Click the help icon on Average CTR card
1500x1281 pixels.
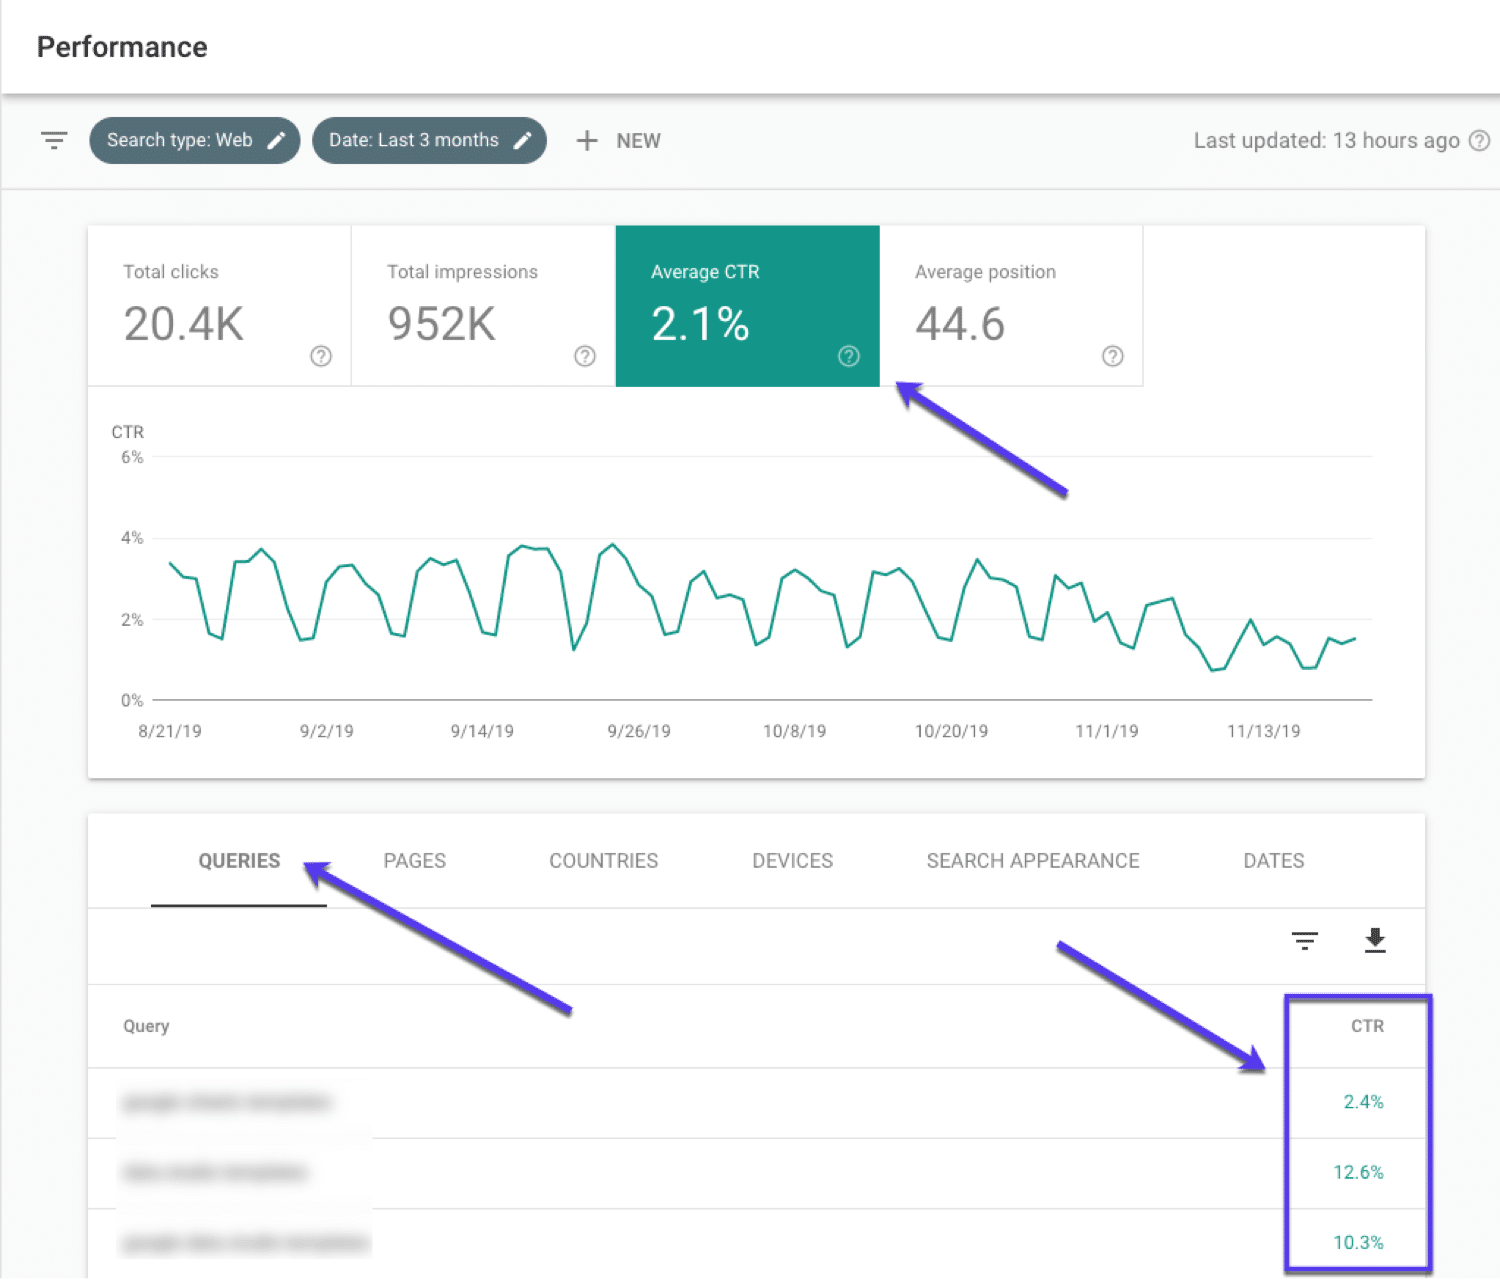click(848, 355)
